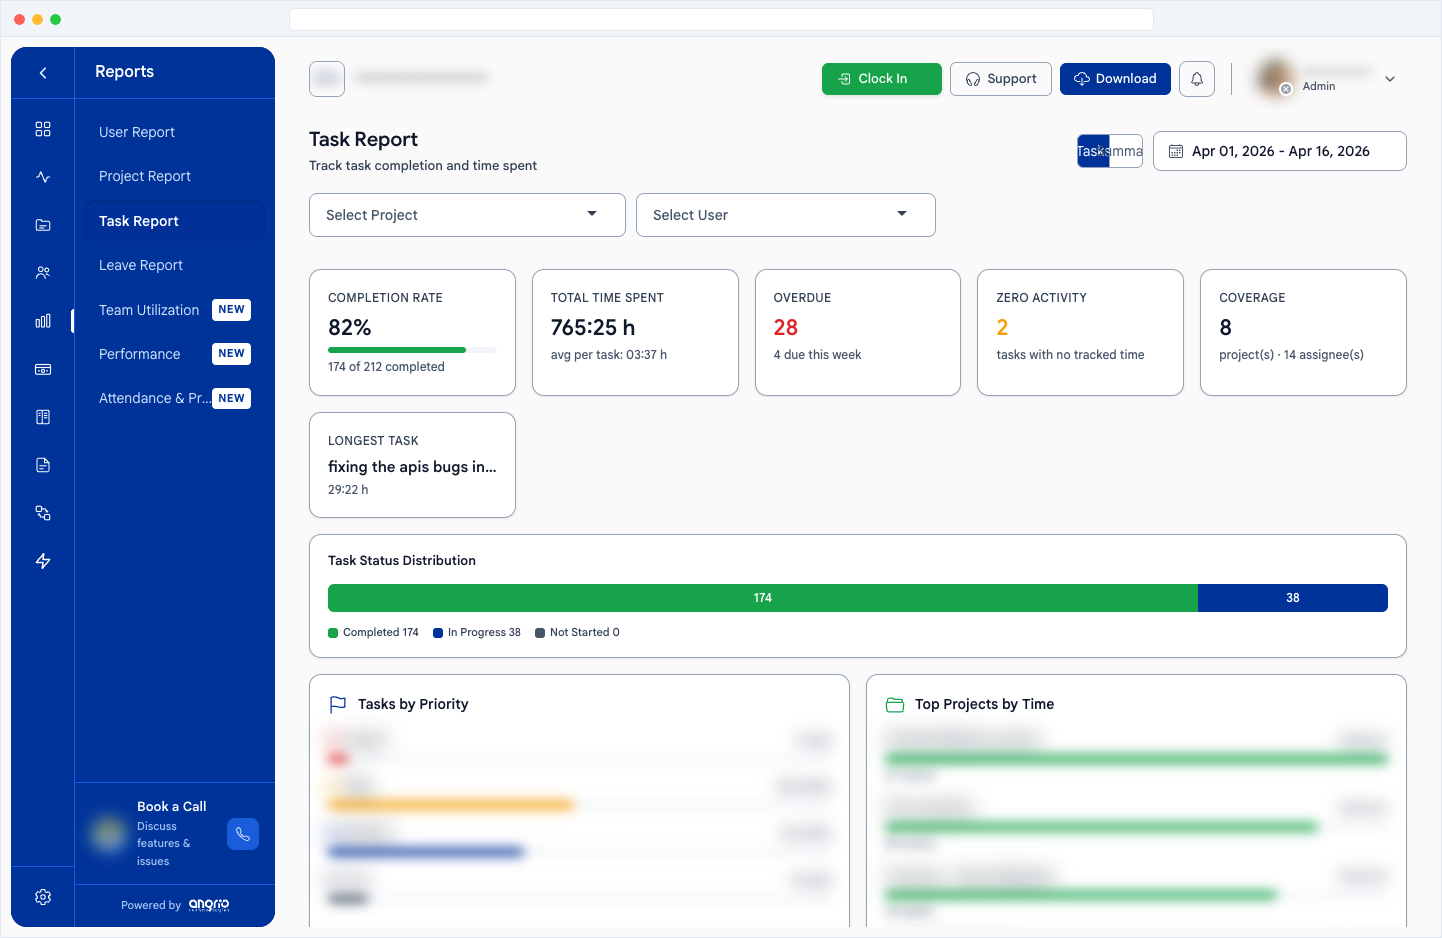Open the Automations lightning icon in sidebar

tap(42, 561)
